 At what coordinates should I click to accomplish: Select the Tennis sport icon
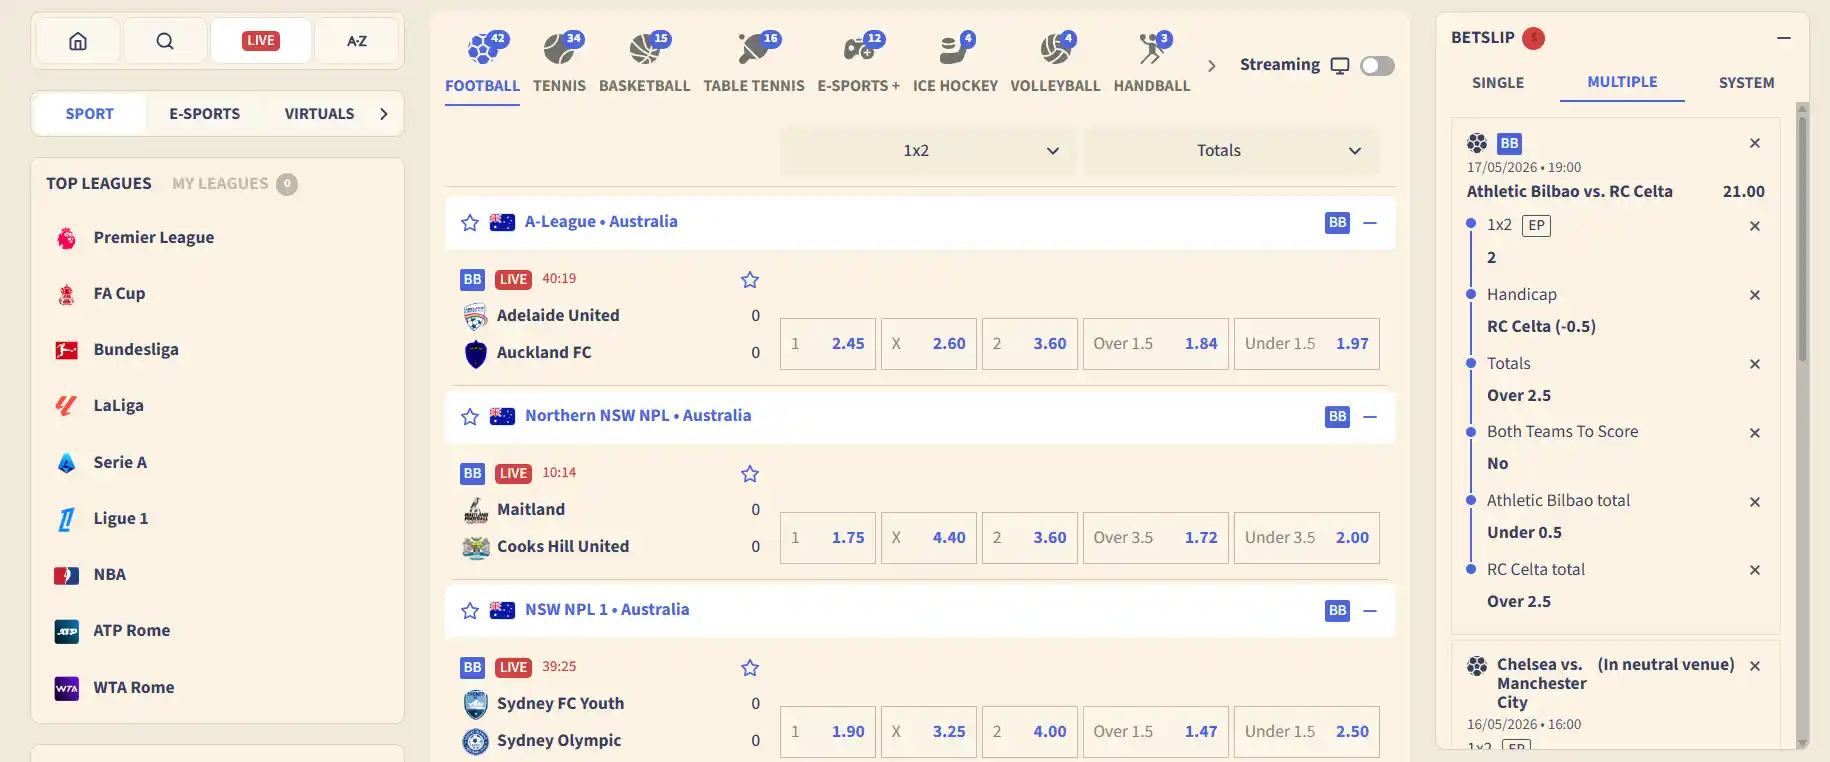[x=559, y=48]
